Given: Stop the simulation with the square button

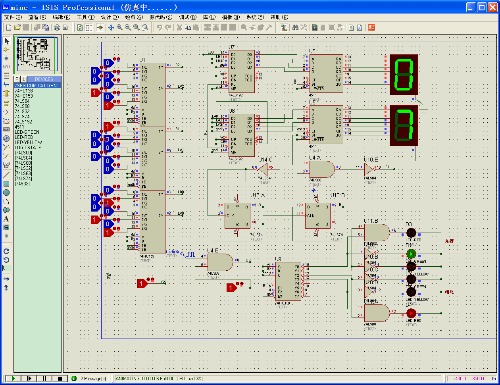Looking at the screenshot, I should (x=60, y=378).
